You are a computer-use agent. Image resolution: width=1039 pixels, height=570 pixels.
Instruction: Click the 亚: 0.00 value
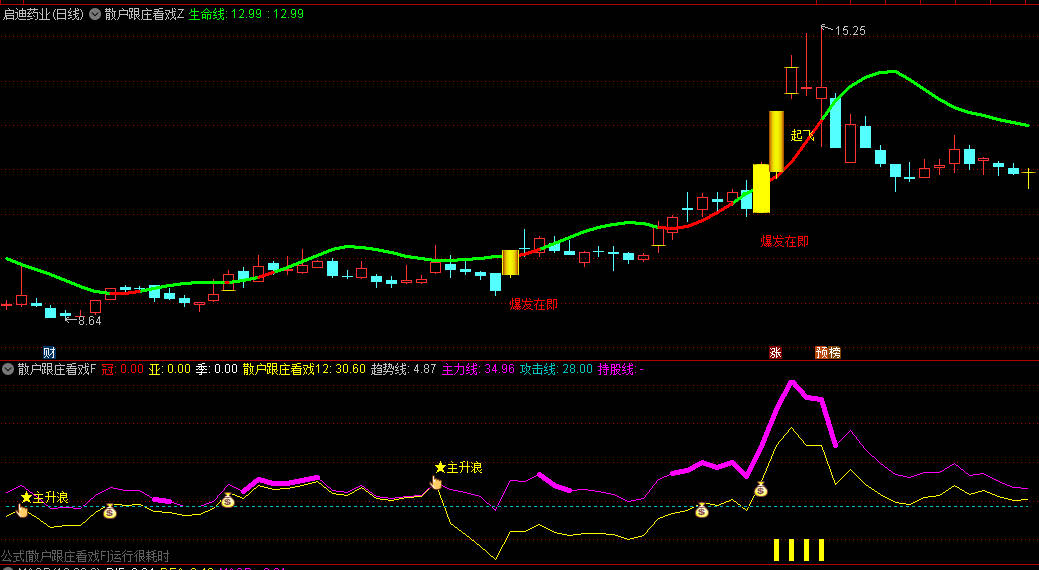pyautogui.click(x=170, y=369)
